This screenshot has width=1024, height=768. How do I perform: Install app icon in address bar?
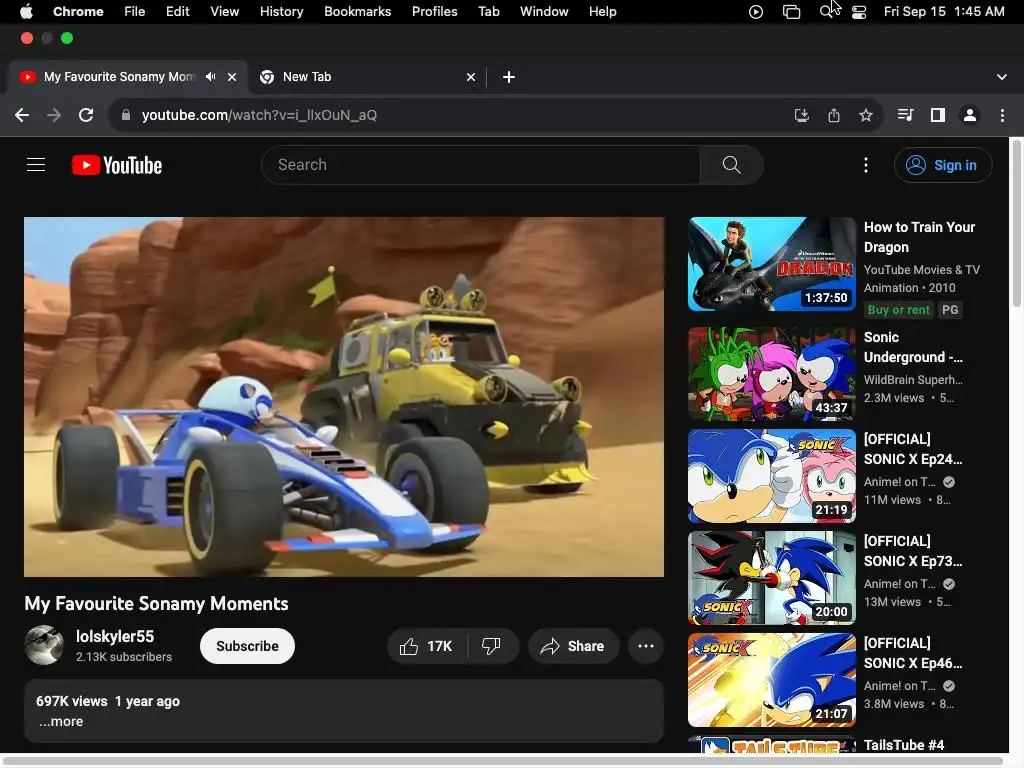pos(801,115)
